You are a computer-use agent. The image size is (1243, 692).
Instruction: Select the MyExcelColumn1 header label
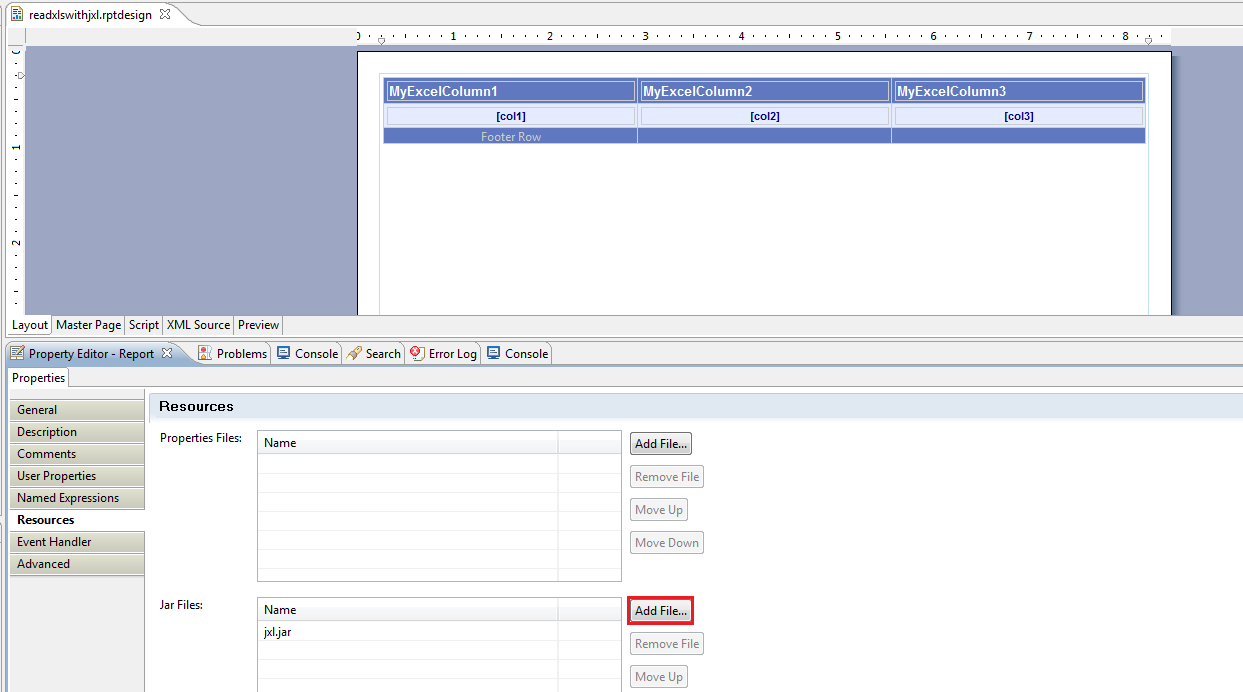coord(510,91)
